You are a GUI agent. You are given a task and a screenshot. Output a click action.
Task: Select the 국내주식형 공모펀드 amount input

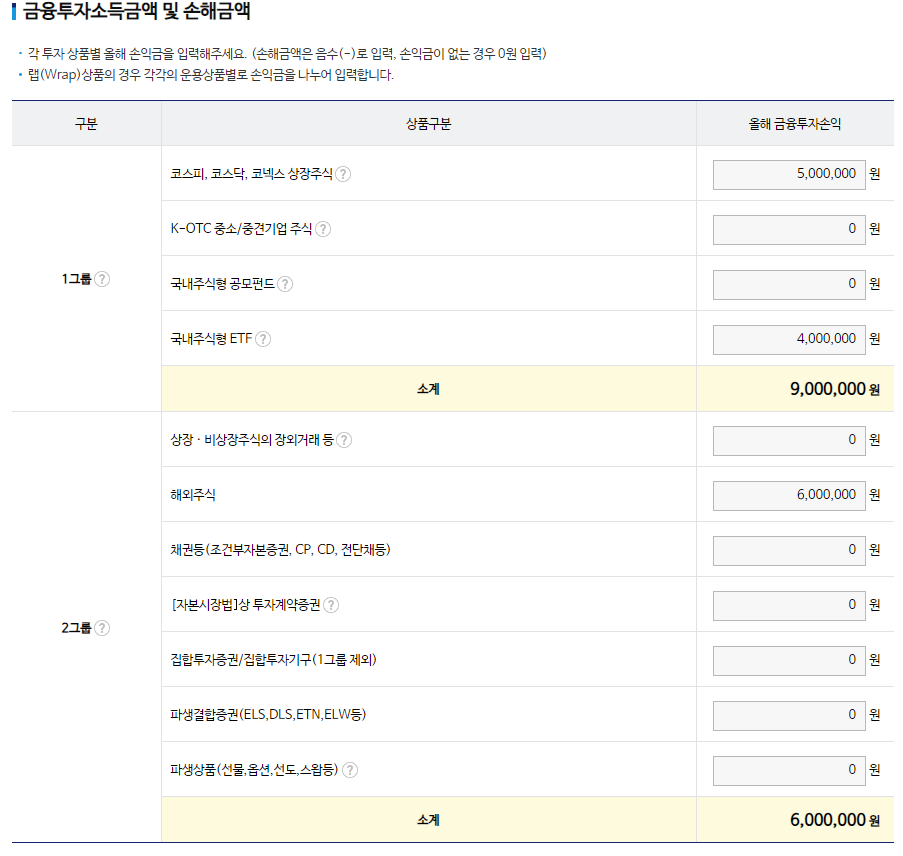pyautogui.click(x=789, y=285)
